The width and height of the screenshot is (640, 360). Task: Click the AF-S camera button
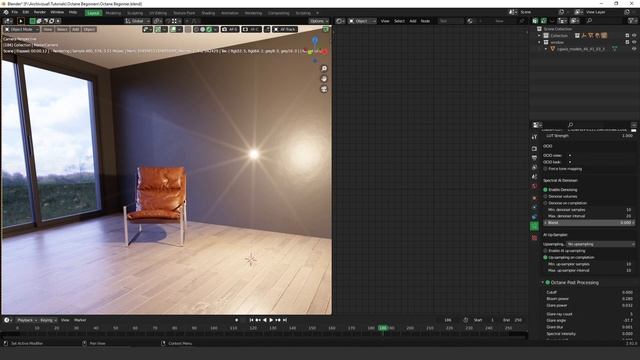click(x=230, y=29)
